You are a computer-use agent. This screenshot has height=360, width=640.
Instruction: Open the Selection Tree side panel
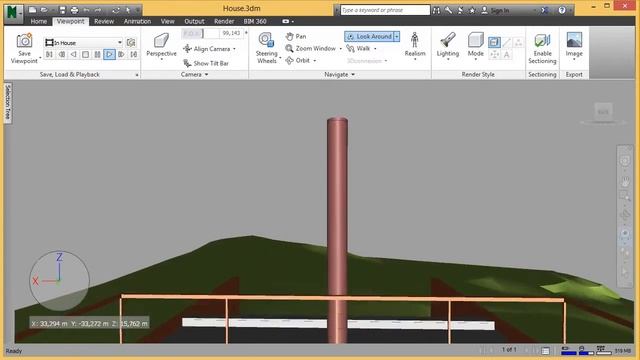(7, 102)
